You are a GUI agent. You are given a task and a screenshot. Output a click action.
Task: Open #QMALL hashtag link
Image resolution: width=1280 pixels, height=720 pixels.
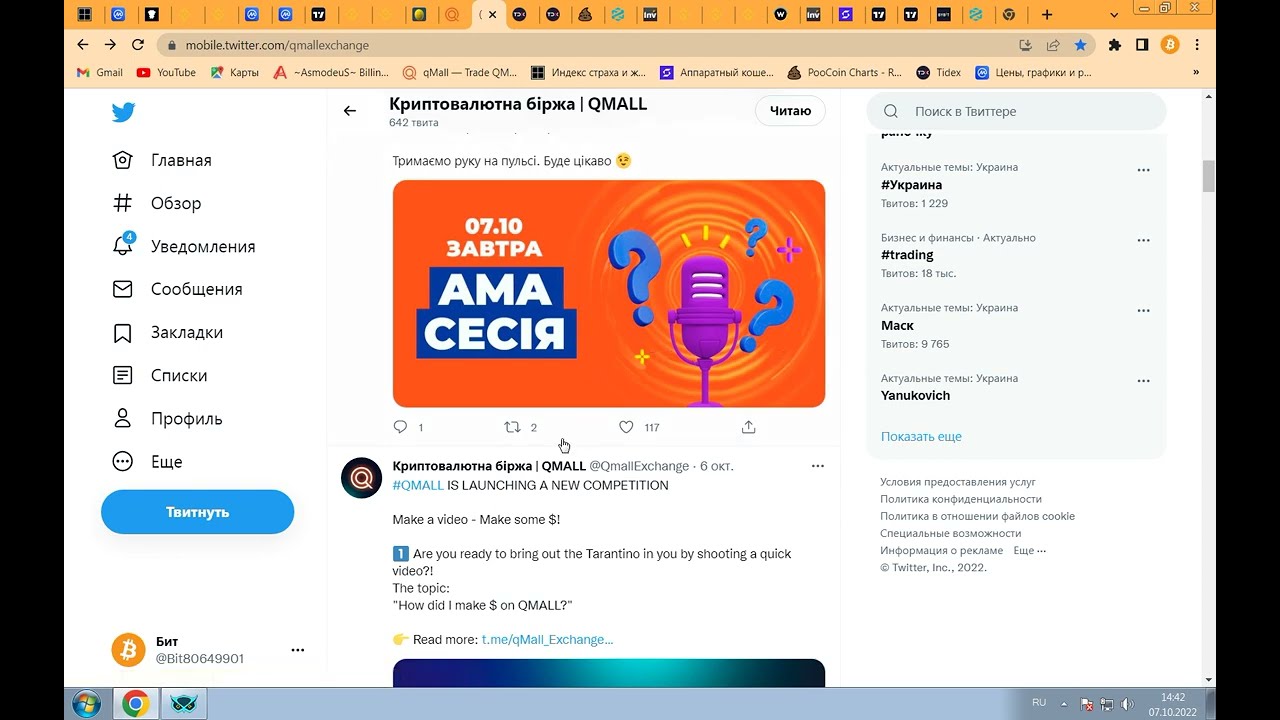pyautogui.click(x=418, y=485)
